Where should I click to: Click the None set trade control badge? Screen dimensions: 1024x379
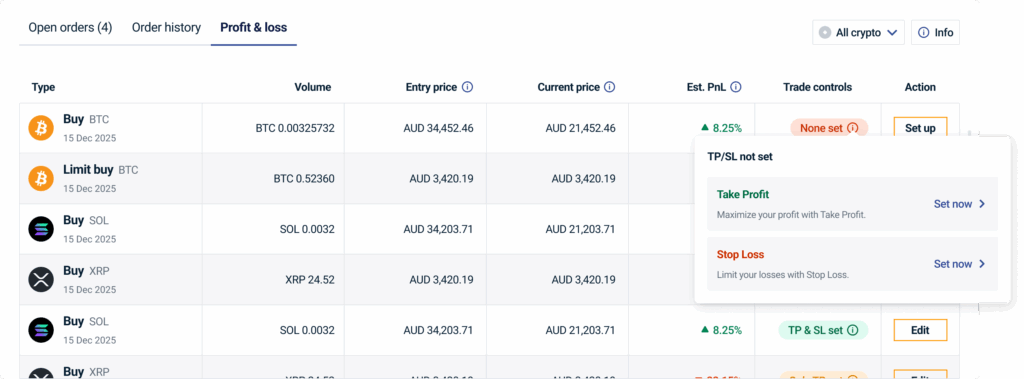pyautogui.click(x=829, y=128)
